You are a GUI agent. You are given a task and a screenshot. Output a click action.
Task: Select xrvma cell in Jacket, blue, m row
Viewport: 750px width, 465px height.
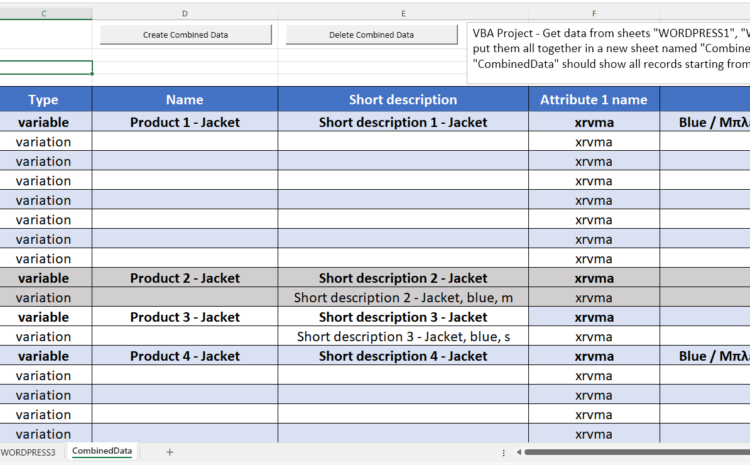(594, 298)
